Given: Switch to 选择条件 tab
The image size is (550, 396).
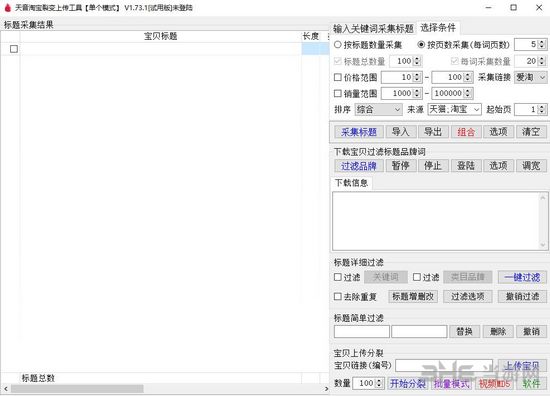Looking at the screenshot, I should [x=438, y=27].
